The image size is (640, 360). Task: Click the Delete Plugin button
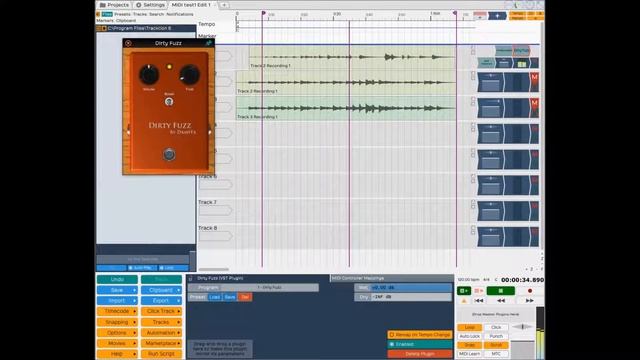(x=420, y=354)
